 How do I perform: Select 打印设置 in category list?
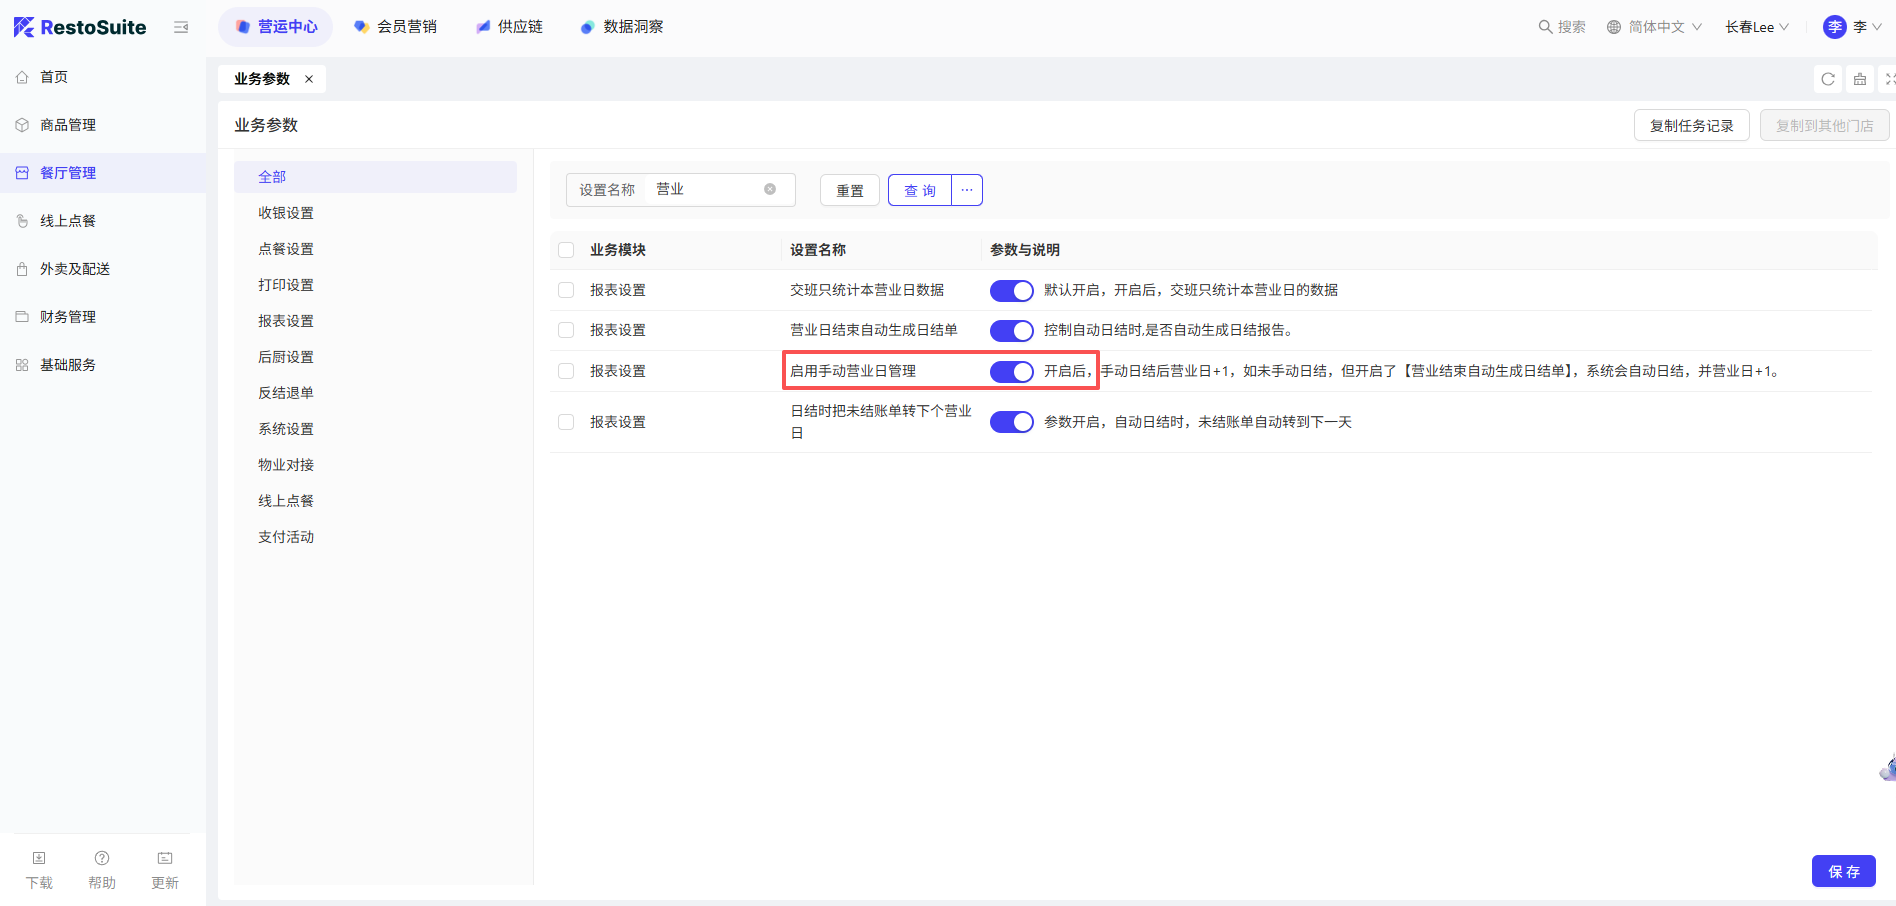point(286,285)
